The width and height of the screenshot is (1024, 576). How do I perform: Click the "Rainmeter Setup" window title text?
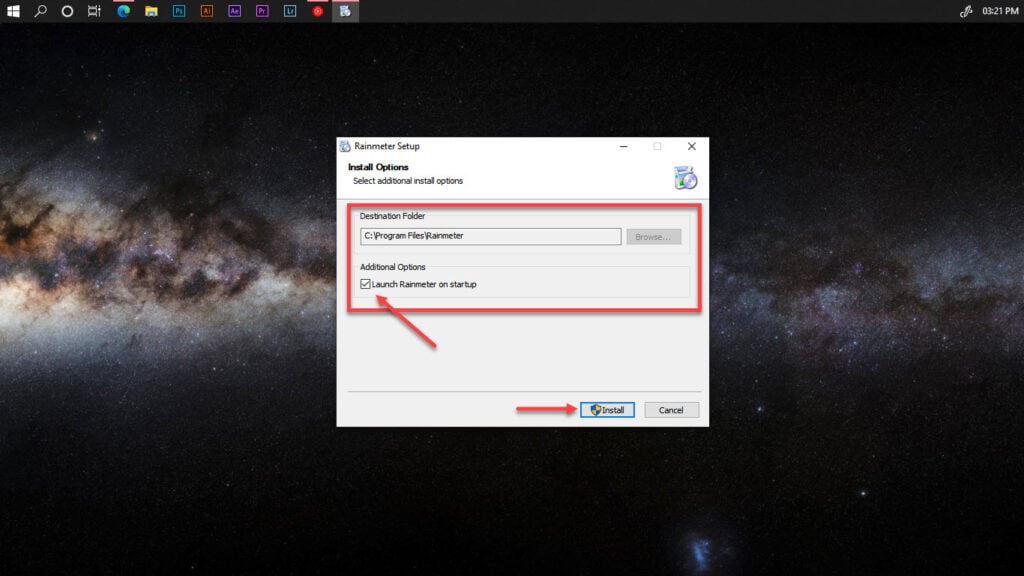[387, 146]
